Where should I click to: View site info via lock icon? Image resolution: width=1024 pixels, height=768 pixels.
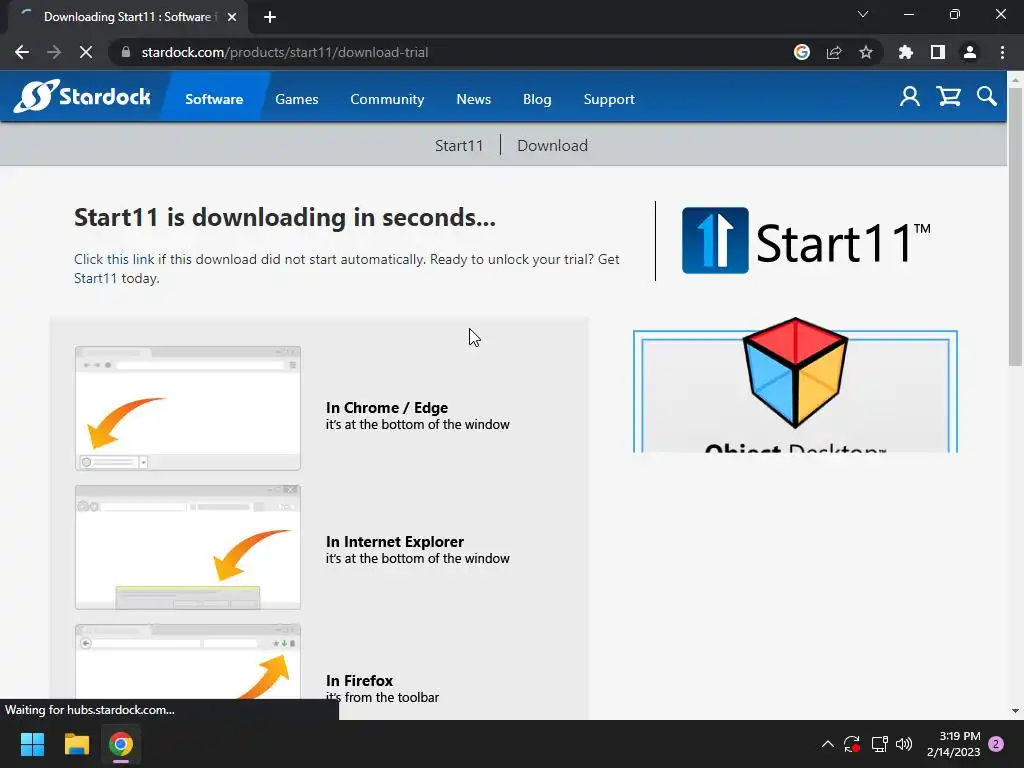(x=126, y=52)
